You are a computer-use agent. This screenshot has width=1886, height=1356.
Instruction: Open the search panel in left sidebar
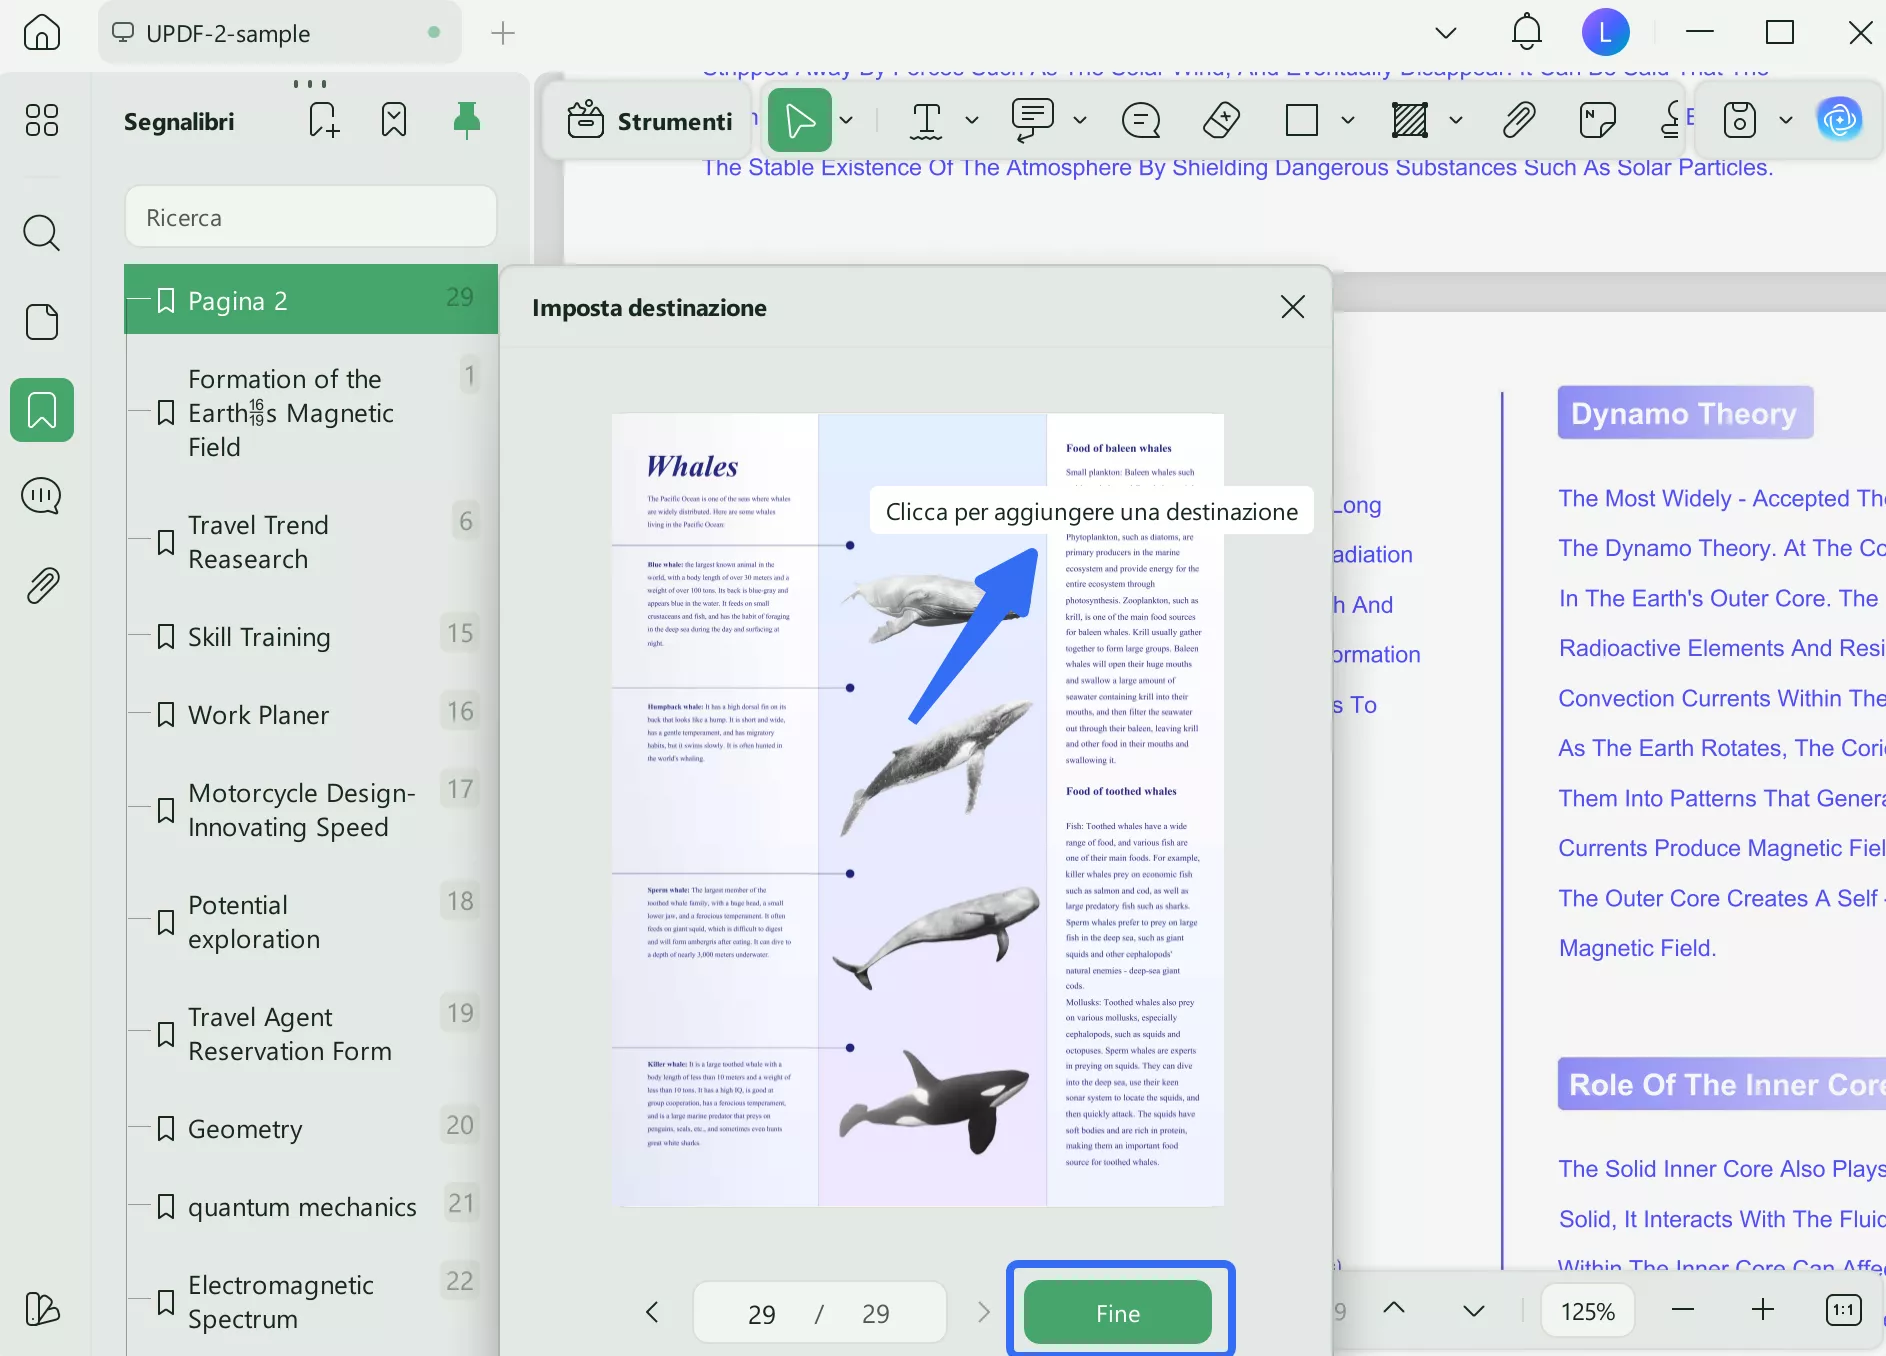[x=41, y=233]
